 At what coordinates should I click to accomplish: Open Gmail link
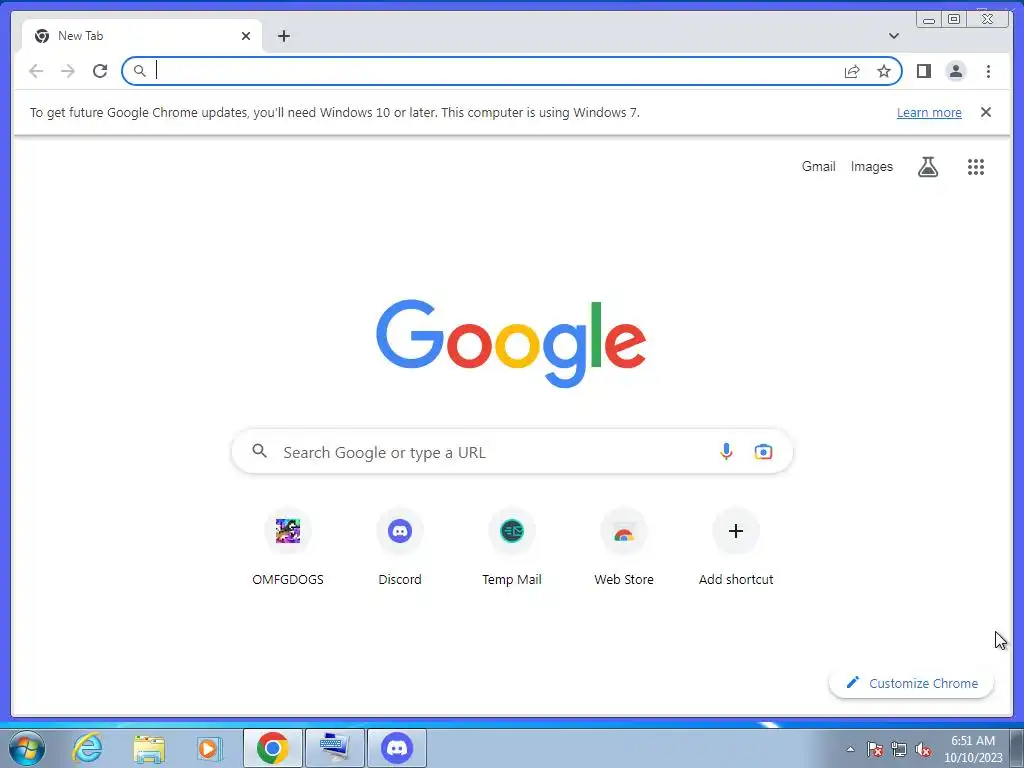pos(818,167)
